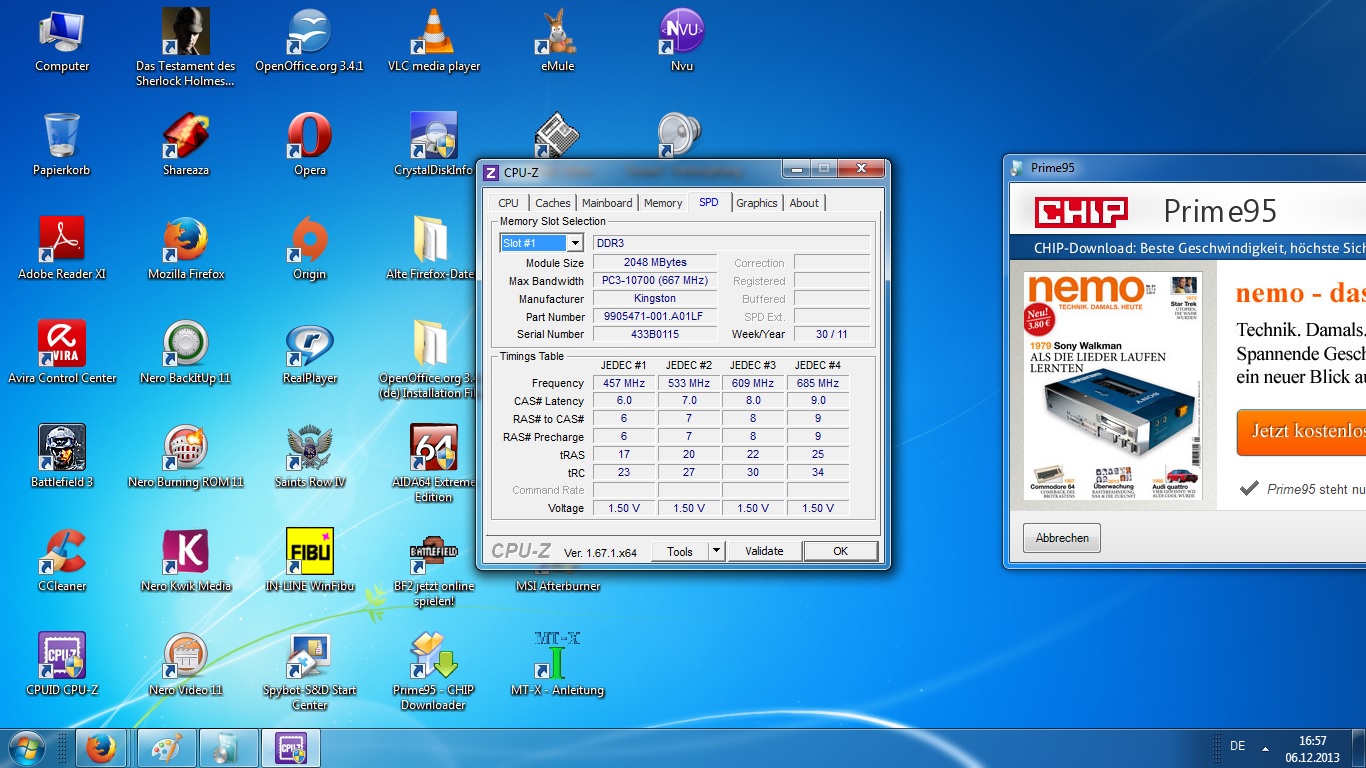Launch the Origin desktop shortcut
Image resolution: width=1366 pixels, height=768 pixels.
pyautogui.click(x=310, y=248)
